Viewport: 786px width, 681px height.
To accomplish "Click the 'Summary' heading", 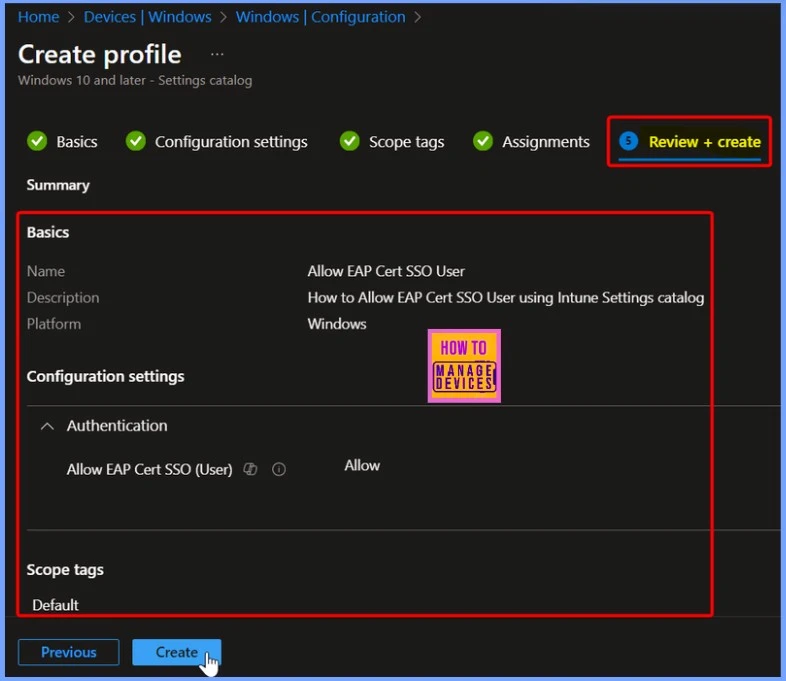I will click(58, 185).
